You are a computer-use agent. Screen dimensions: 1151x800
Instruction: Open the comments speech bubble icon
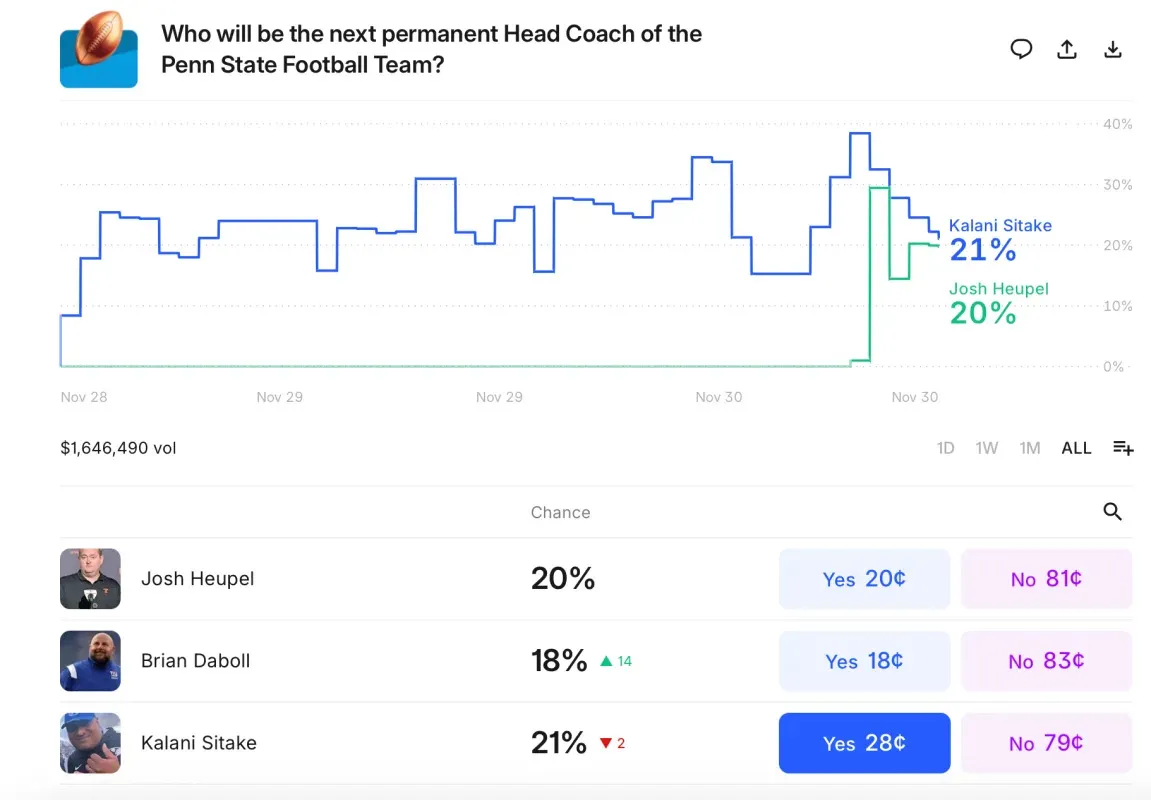point(1021,49)
